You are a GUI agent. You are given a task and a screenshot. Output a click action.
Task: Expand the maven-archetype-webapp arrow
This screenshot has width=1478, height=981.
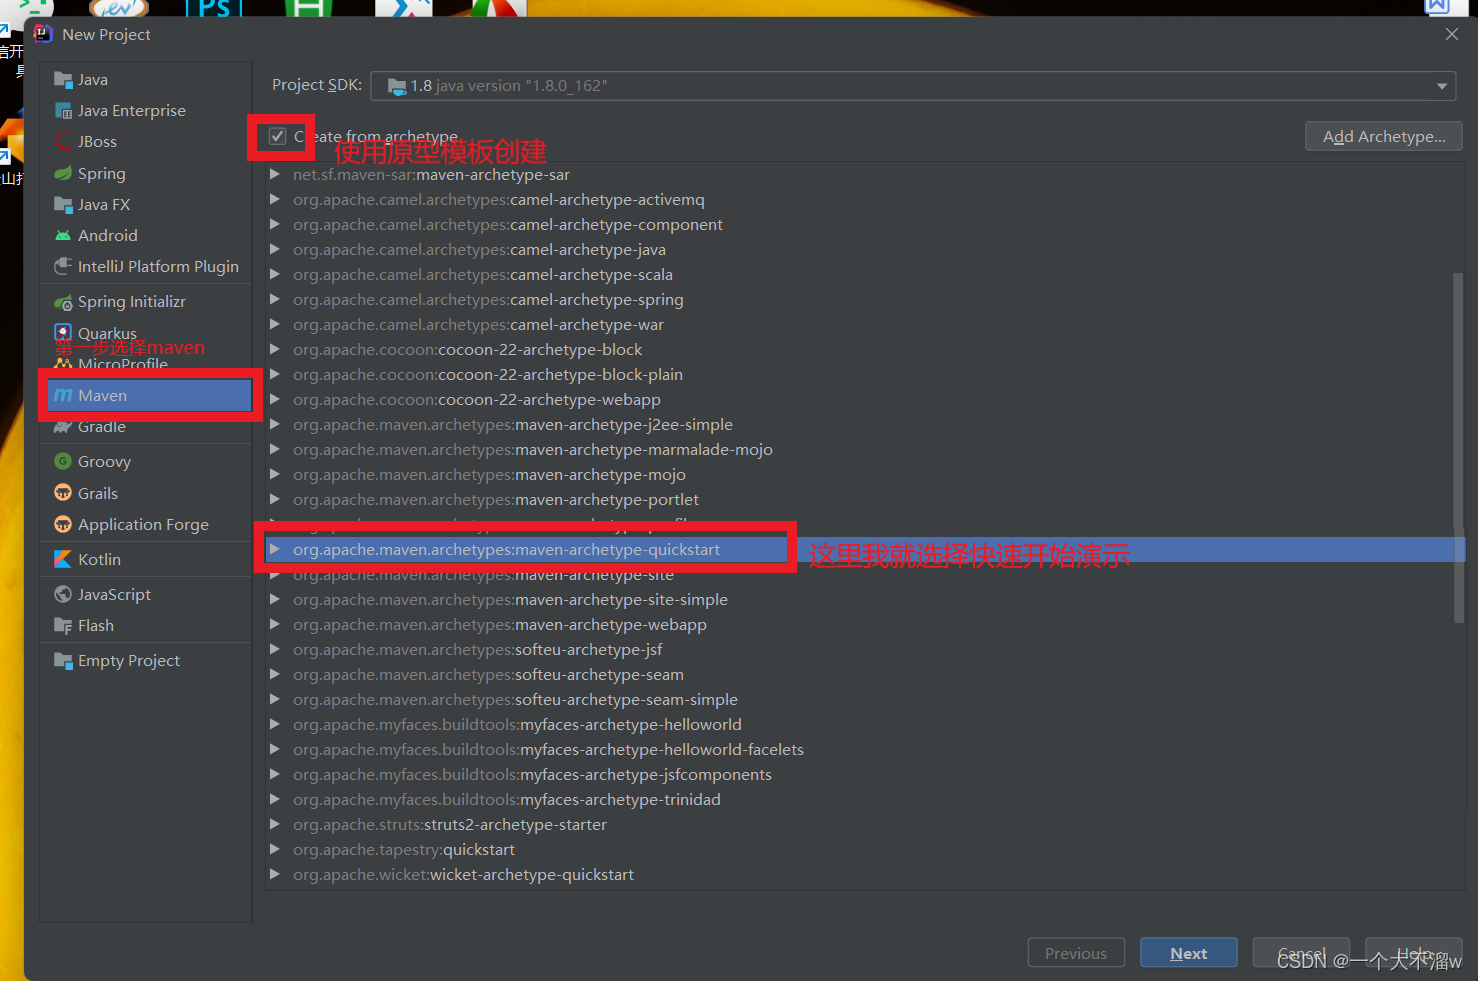[x=275, y=624]
